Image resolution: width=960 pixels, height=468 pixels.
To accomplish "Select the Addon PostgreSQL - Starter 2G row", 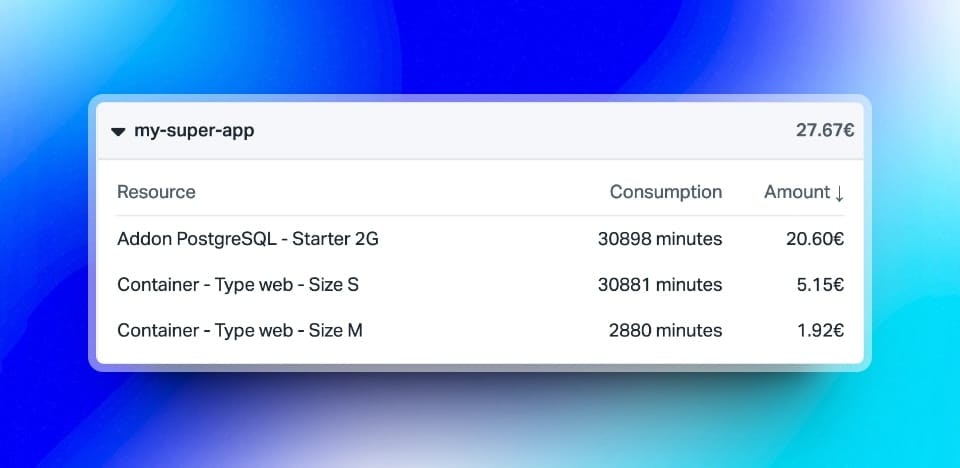I will pyautogui.click(x=481, y=239).
